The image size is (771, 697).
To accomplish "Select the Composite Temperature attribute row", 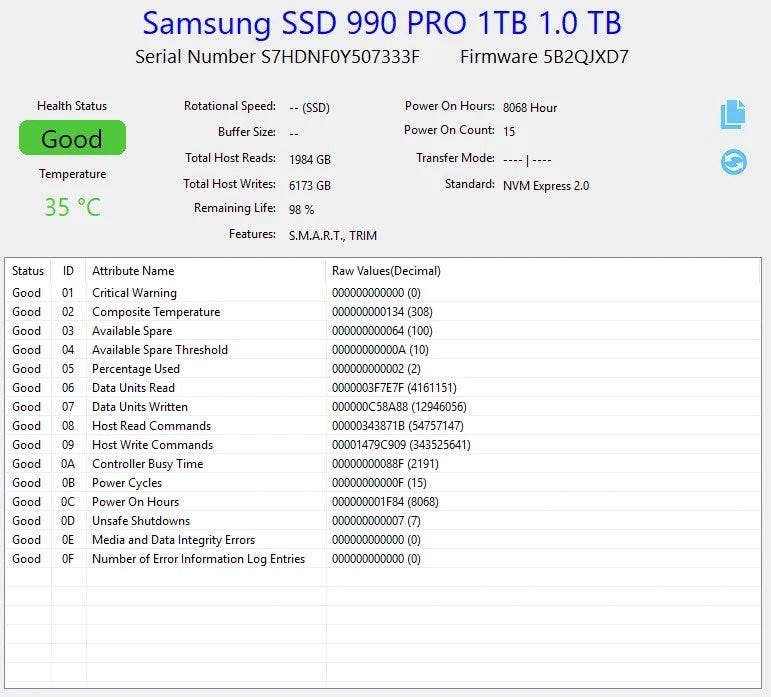I will click(383, 312).
